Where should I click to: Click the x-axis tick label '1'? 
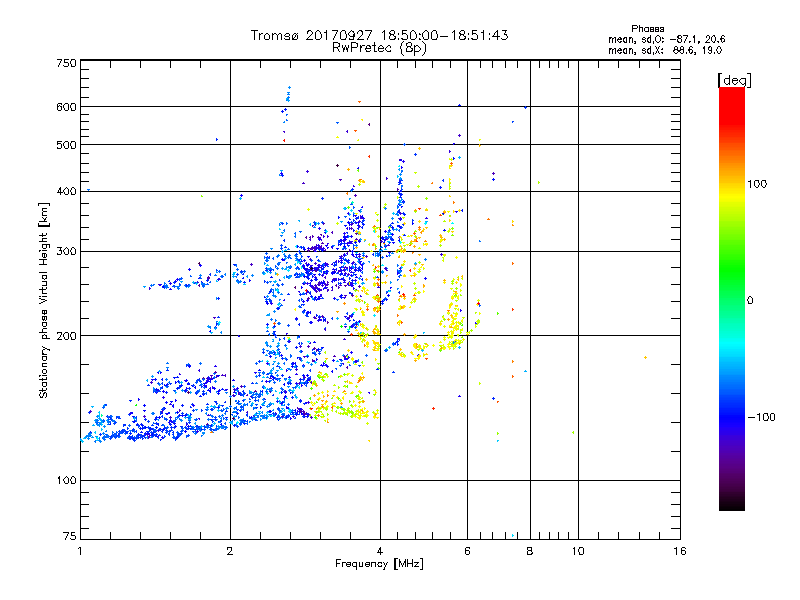pyautogui.click(x=80, y=551)
